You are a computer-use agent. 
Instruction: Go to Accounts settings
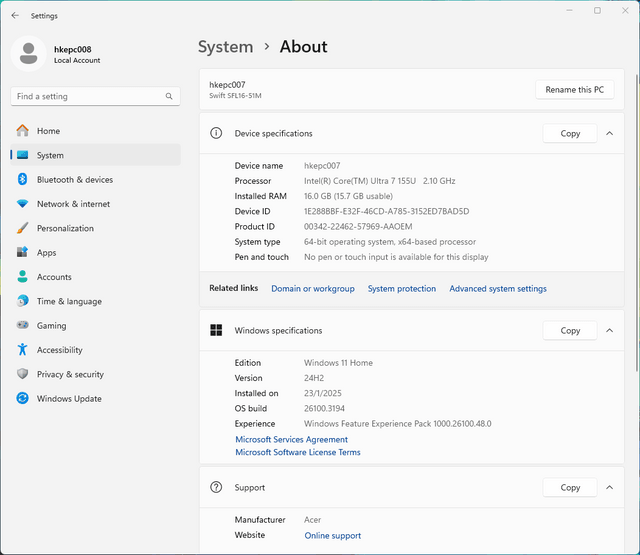click(x=95, y=277)
